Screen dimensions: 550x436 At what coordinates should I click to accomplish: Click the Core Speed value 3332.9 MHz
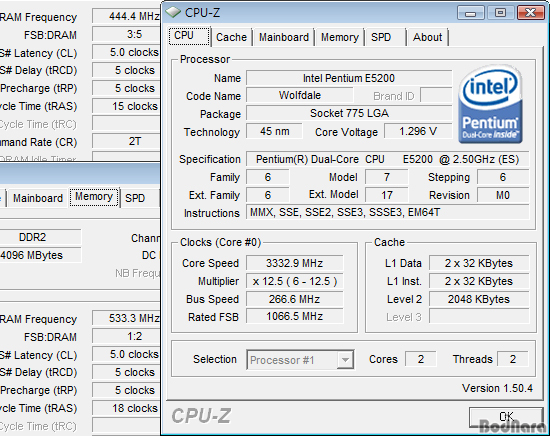pyautogui.click(x=294, y=263)
